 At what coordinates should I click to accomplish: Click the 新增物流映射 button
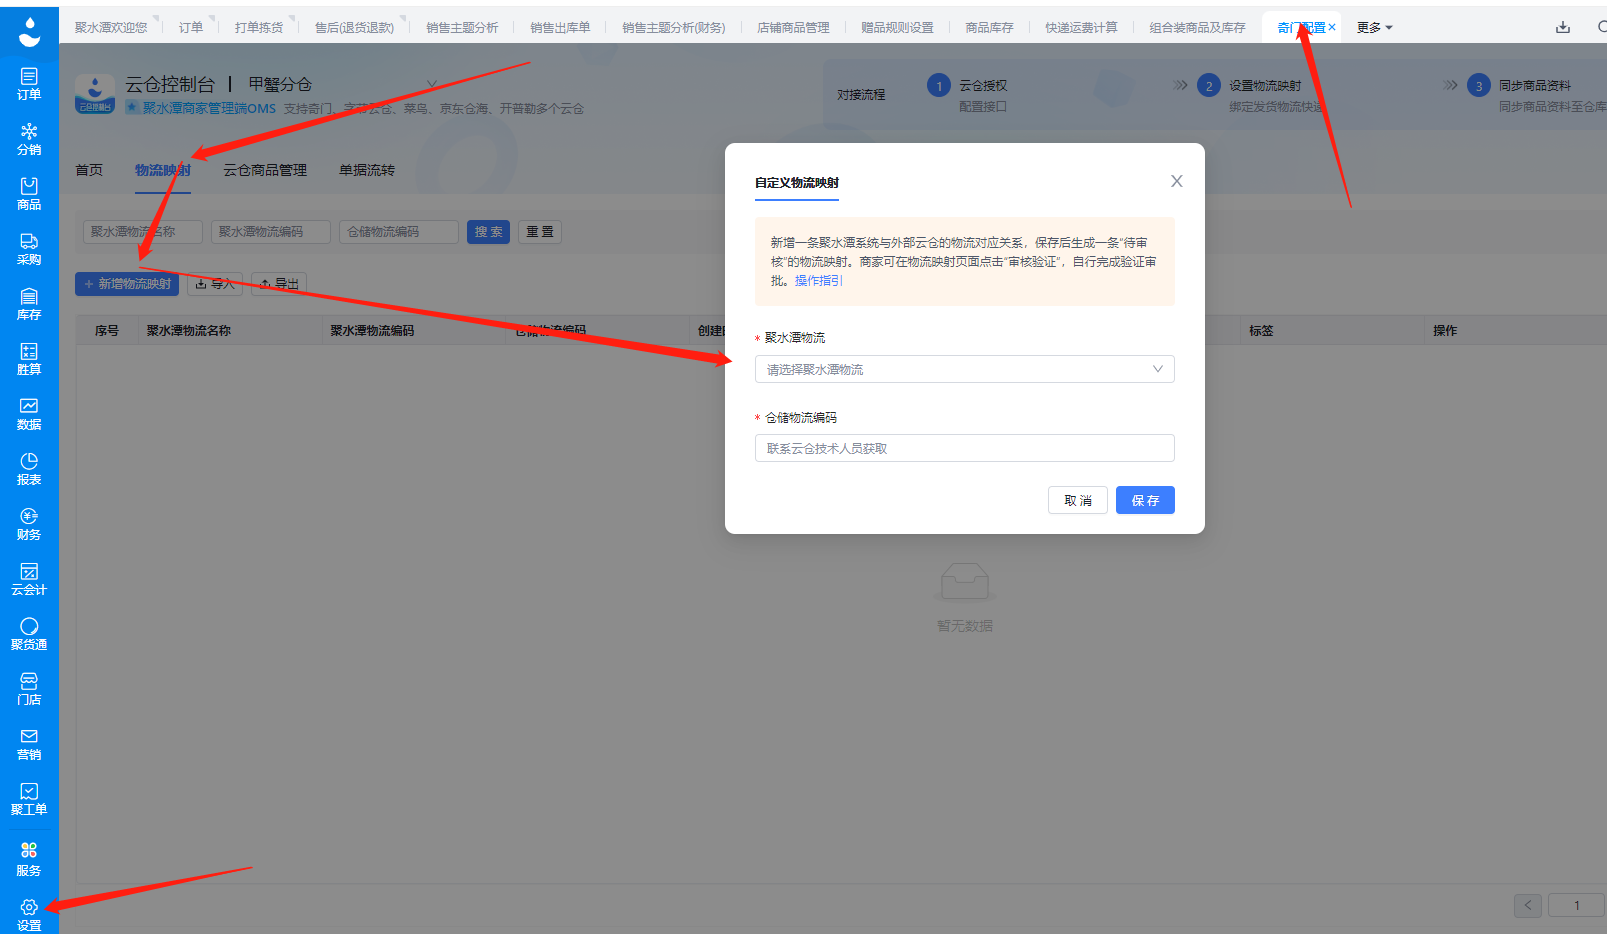(127, 284)
